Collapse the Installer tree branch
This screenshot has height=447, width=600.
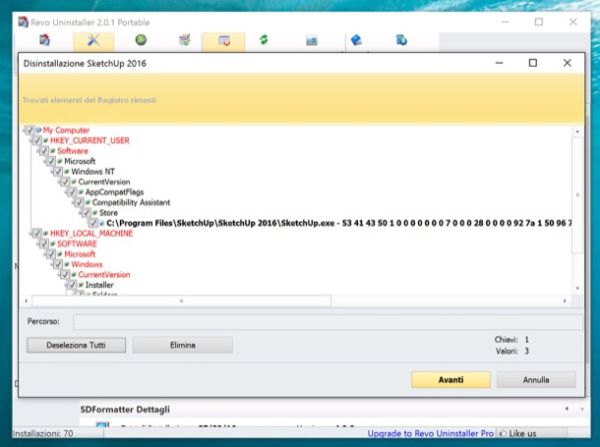pos(66,285)
